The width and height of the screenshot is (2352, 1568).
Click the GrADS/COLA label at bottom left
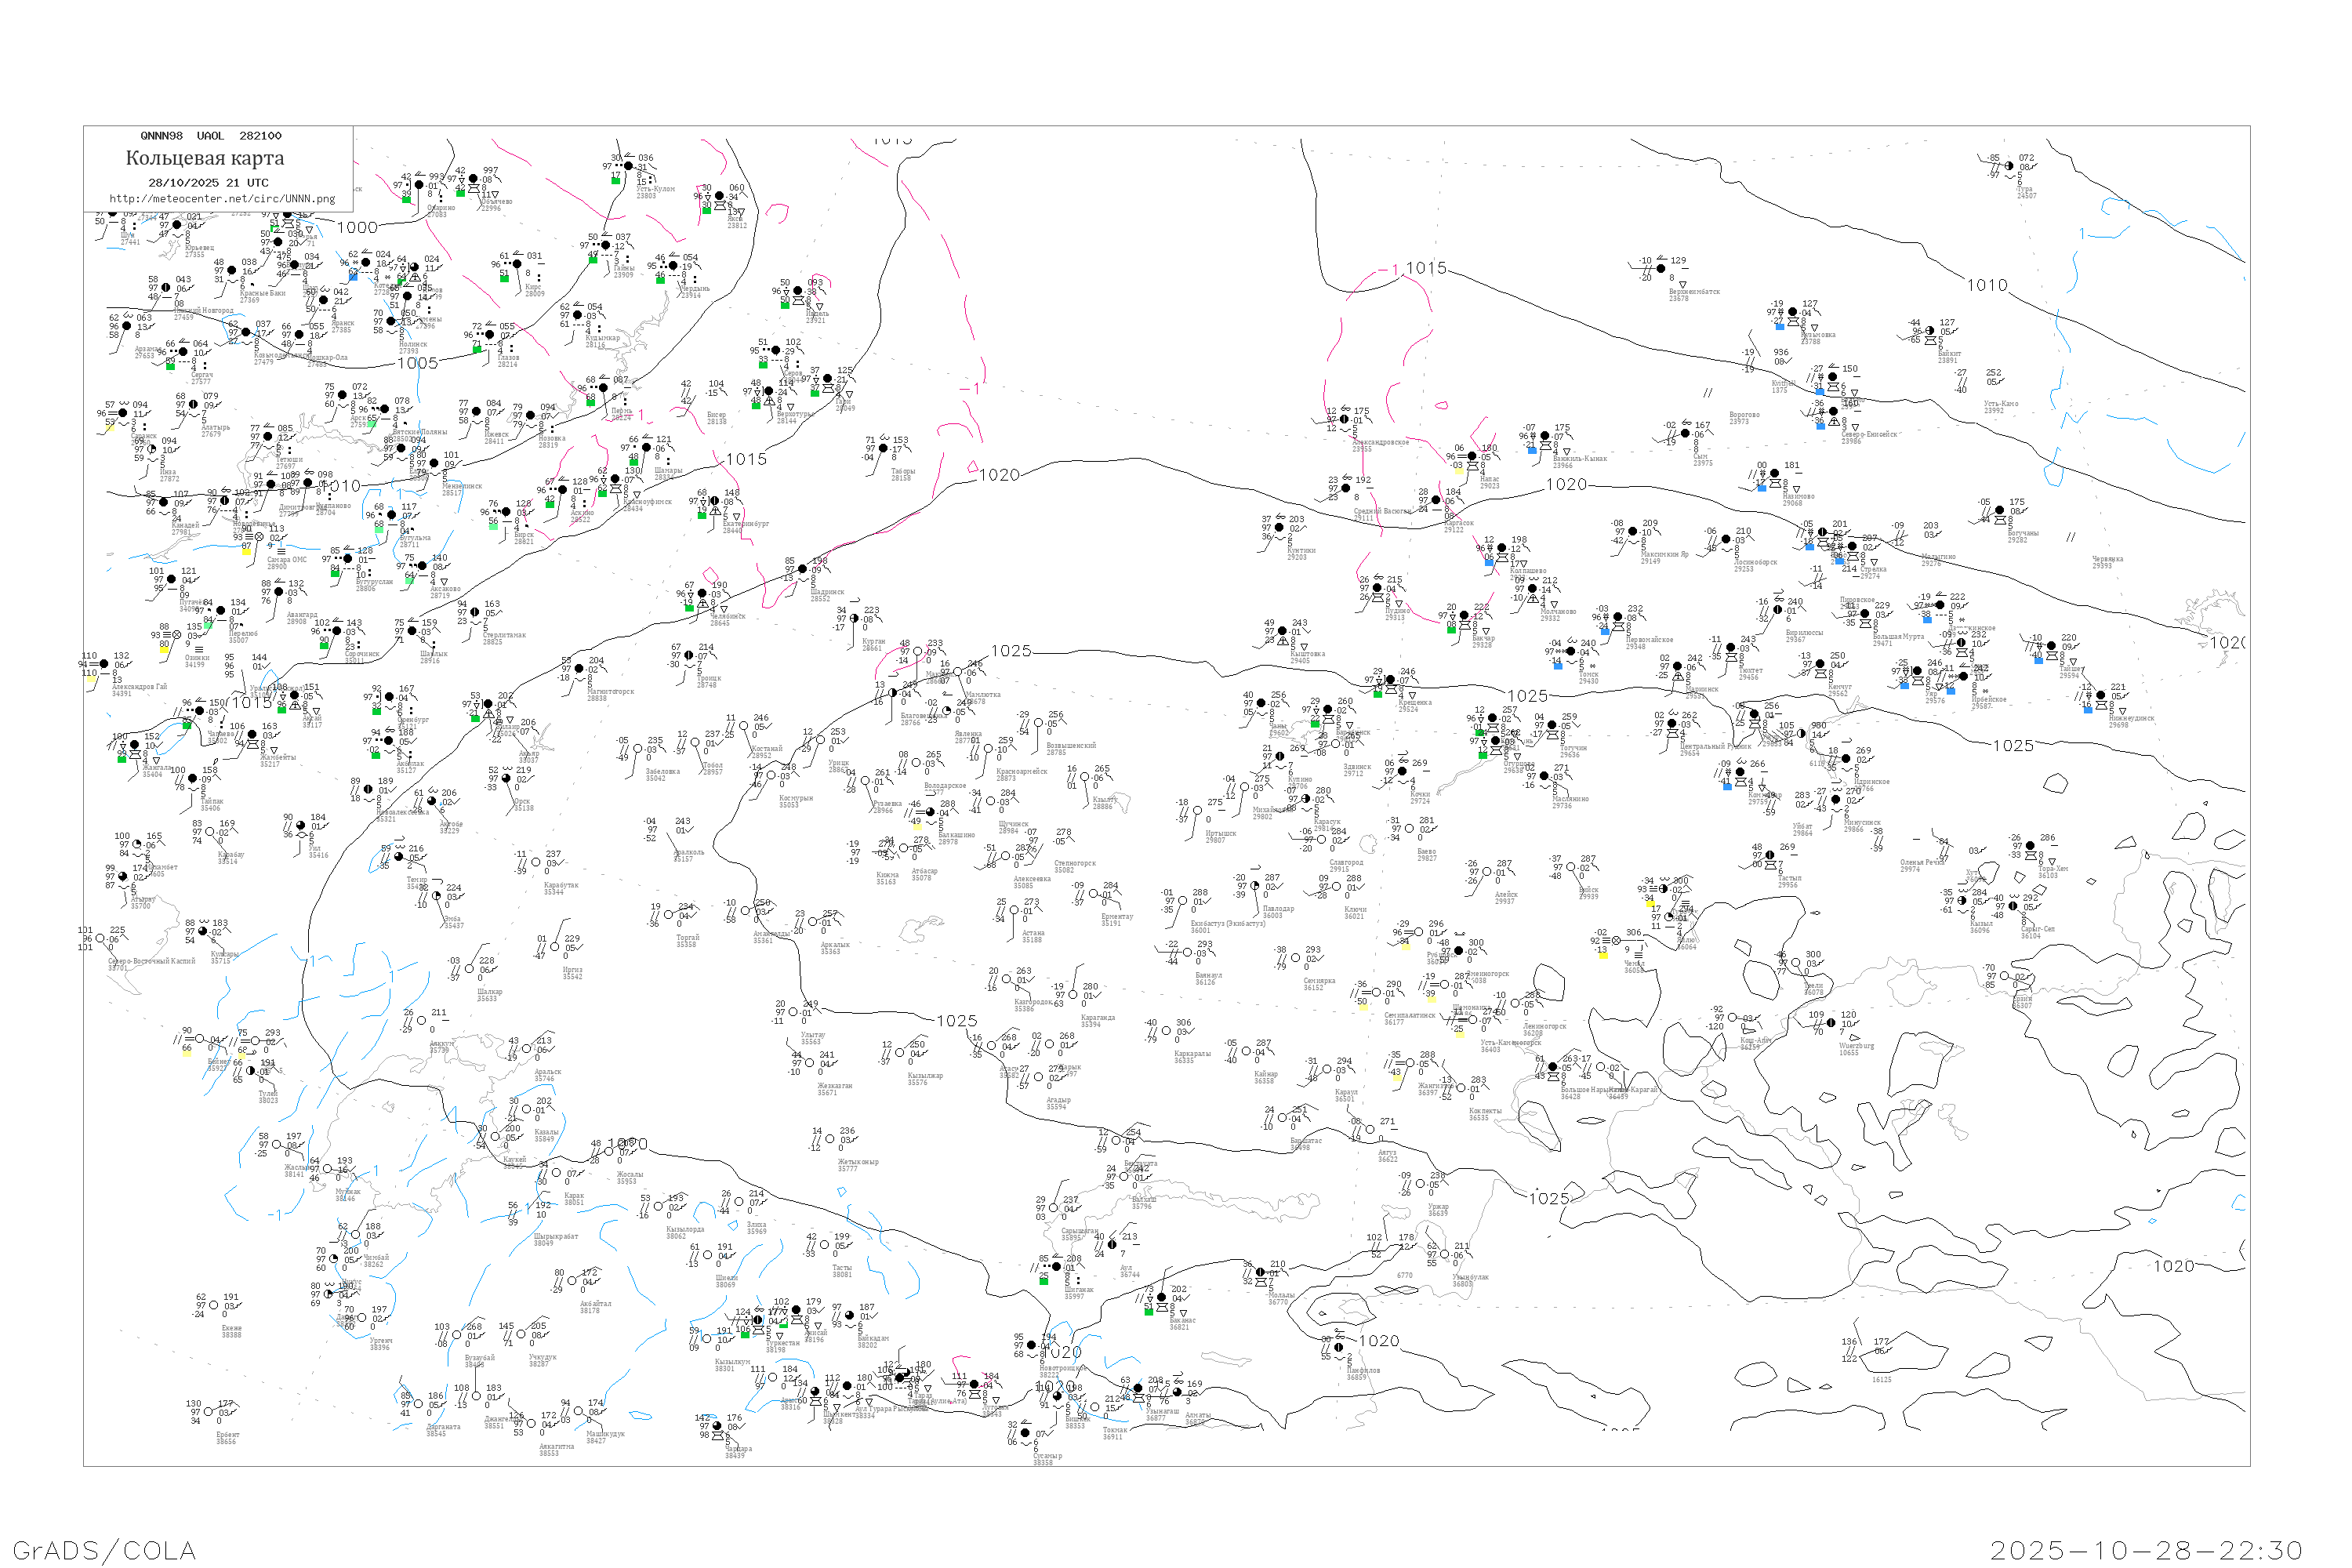pos(104,1550)
